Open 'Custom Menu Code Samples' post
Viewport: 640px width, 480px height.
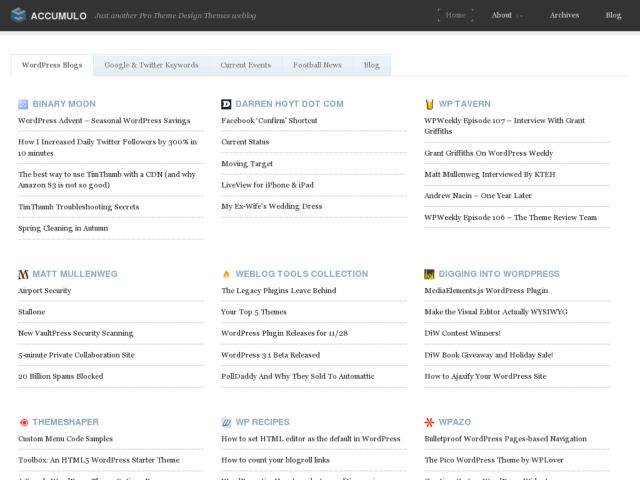[65, 439]
